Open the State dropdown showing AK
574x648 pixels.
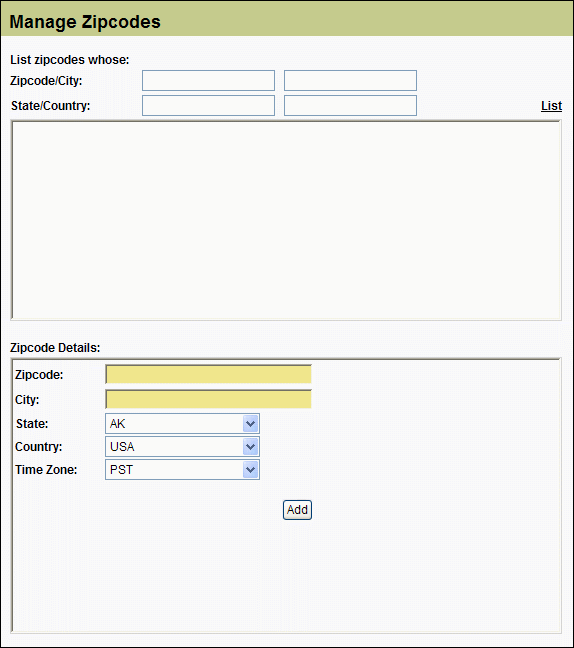(x=182, y=424)
